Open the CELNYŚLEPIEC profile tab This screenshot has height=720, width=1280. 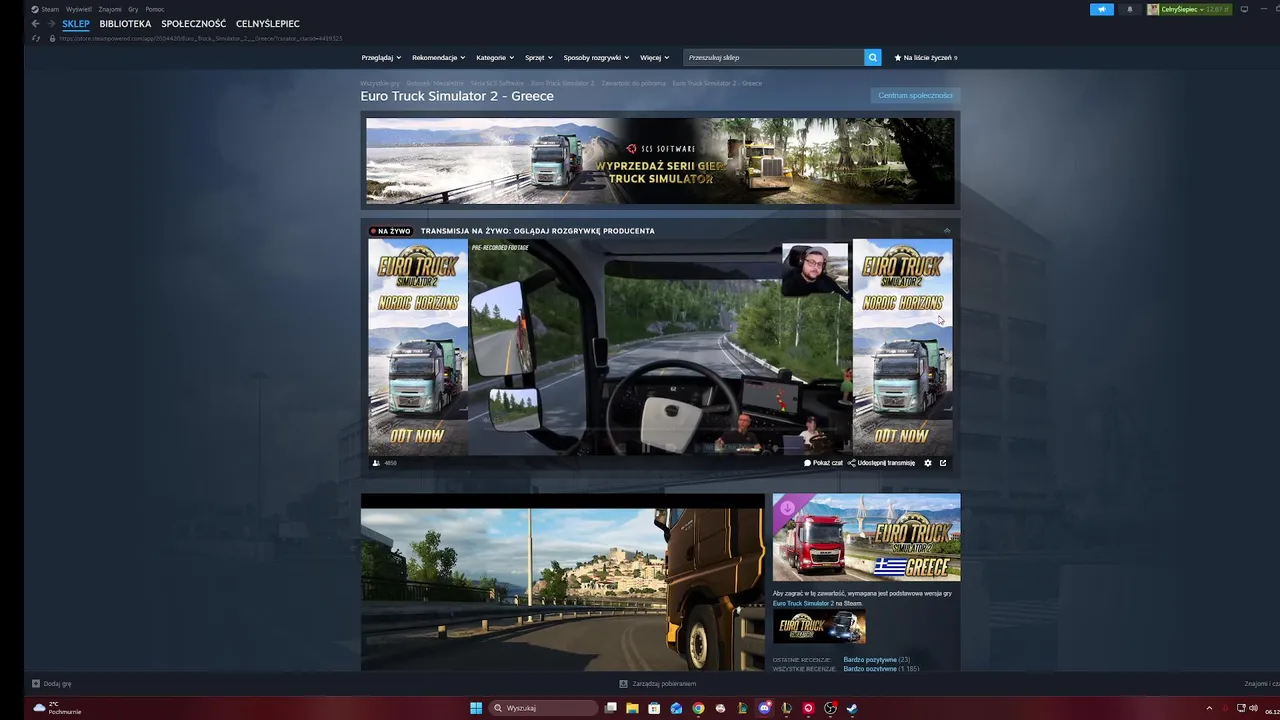(x=268, y=24)
